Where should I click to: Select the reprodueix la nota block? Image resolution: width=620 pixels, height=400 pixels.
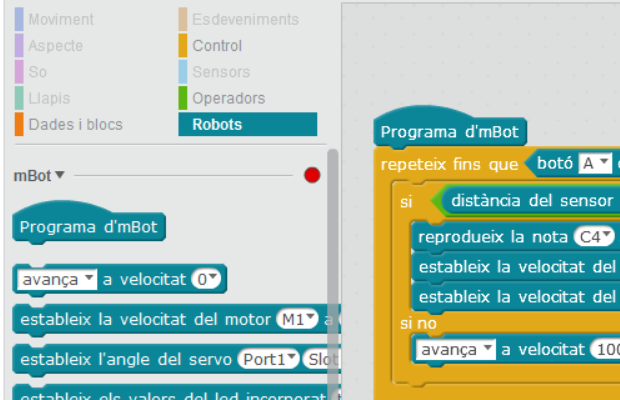tap(516, 237)
